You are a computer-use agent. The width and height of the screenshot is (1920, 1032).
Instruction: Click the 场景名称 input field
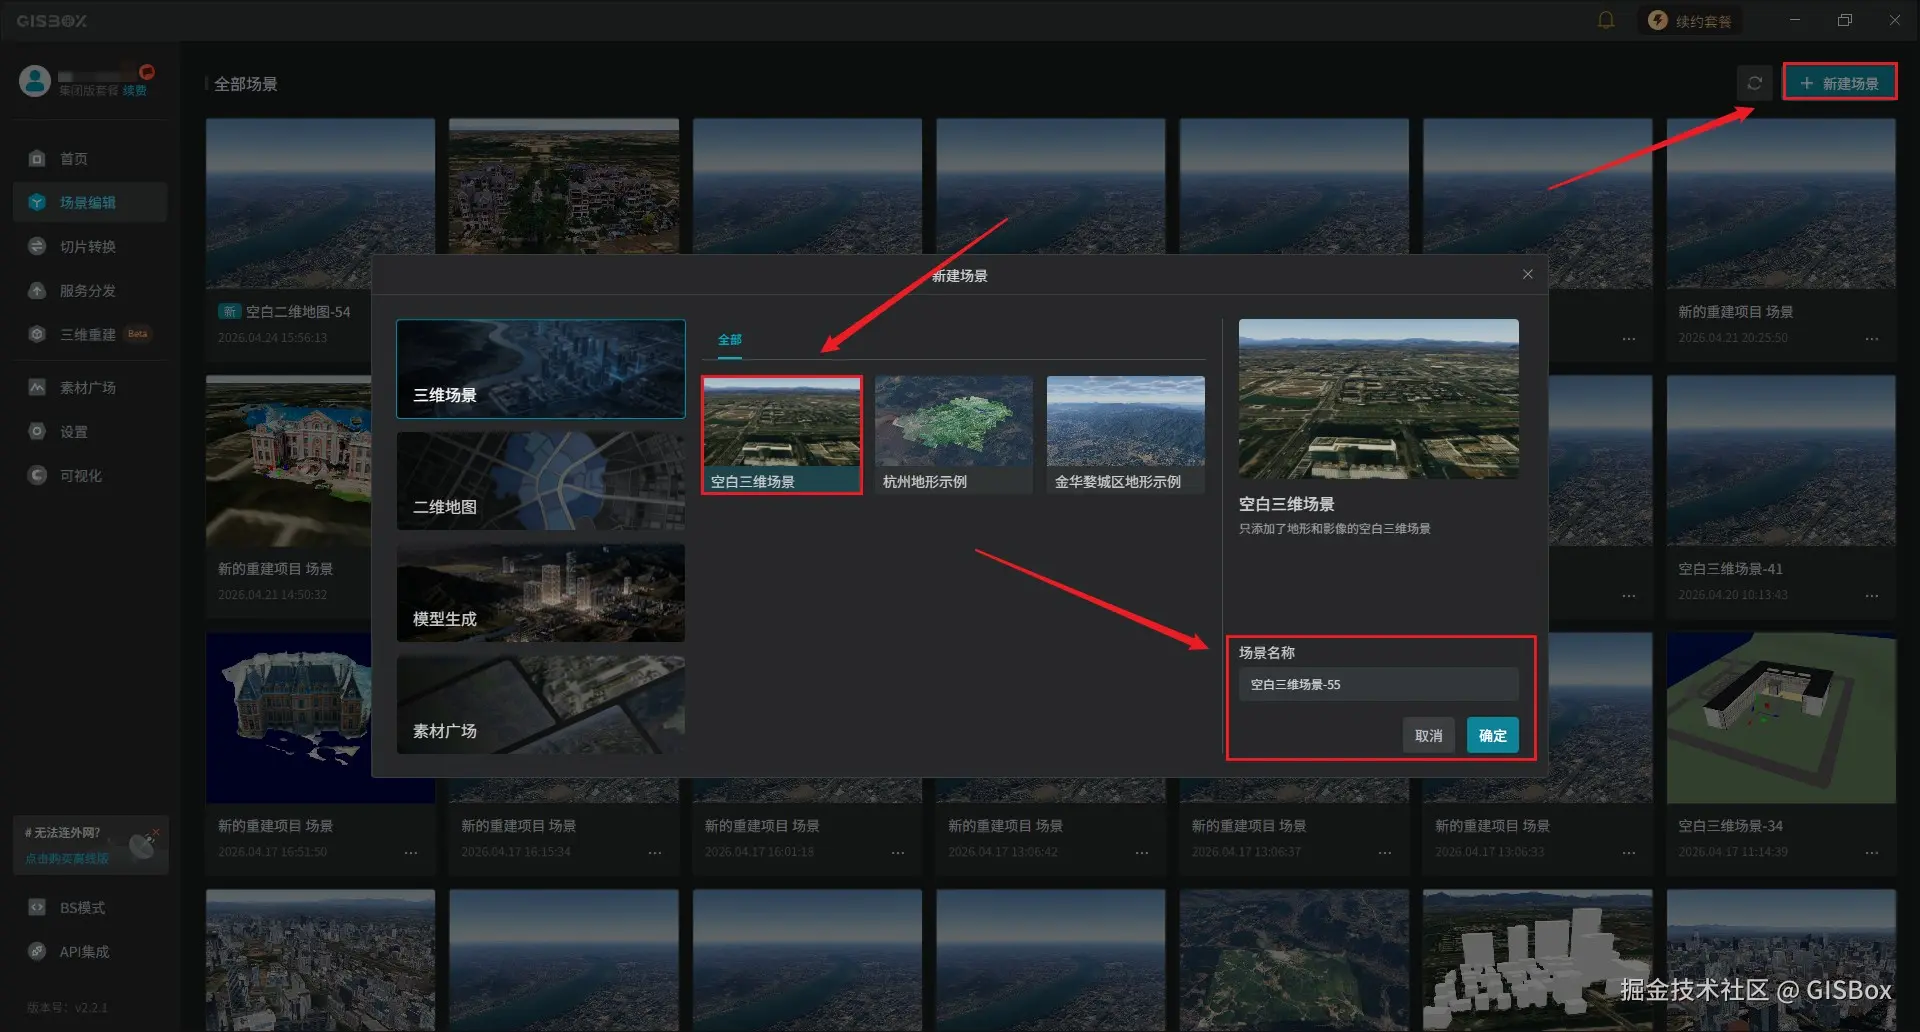point(1378,685)
